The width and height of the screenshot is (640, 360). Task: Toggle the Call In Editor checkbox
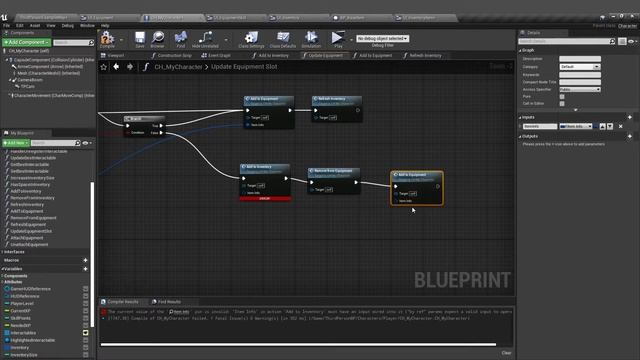tap(562, 104)
